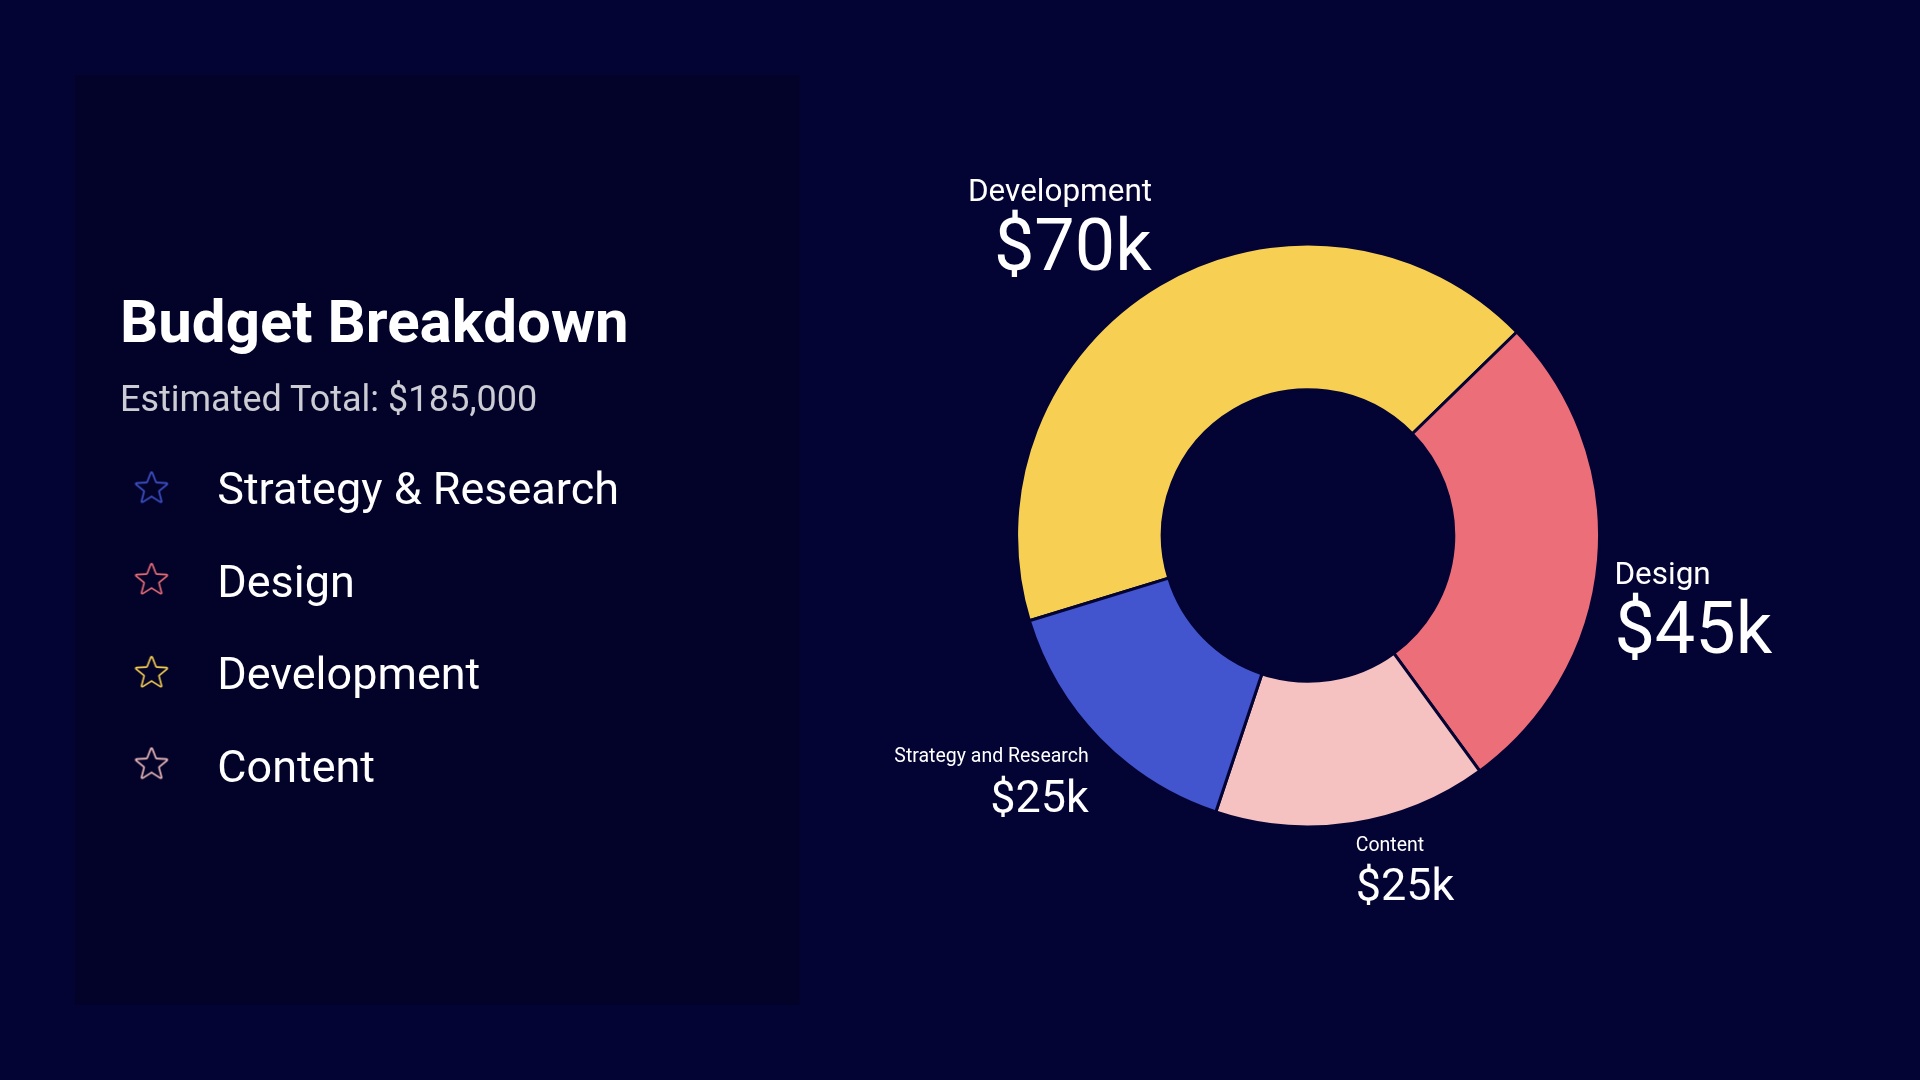Toggle the Design list item
The width and height of the screenshot is (1920, 1080).
(x=285, y=581)
